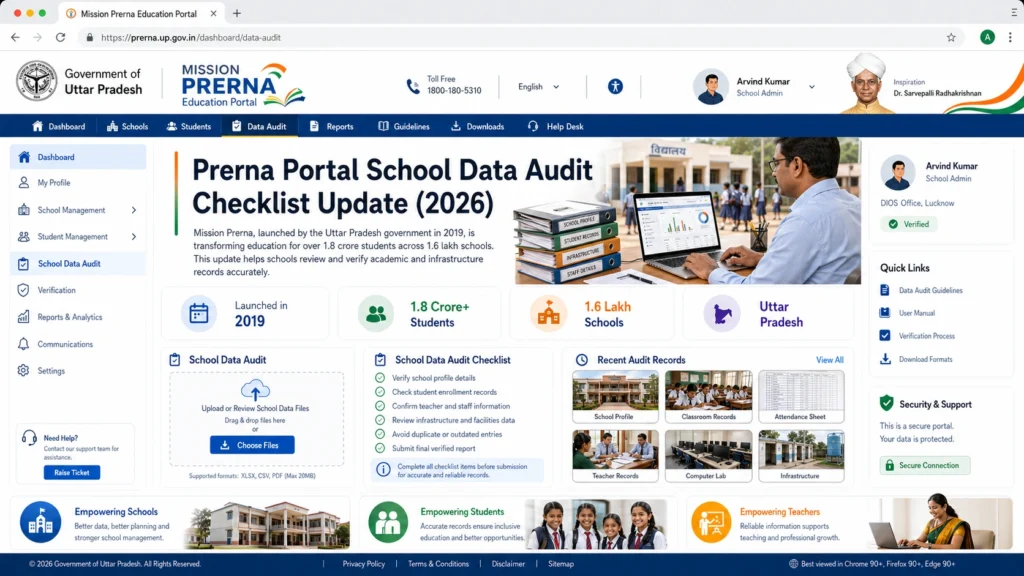Open My Profile in the sidebar
Screen dimensions: 1024x576
78,183
